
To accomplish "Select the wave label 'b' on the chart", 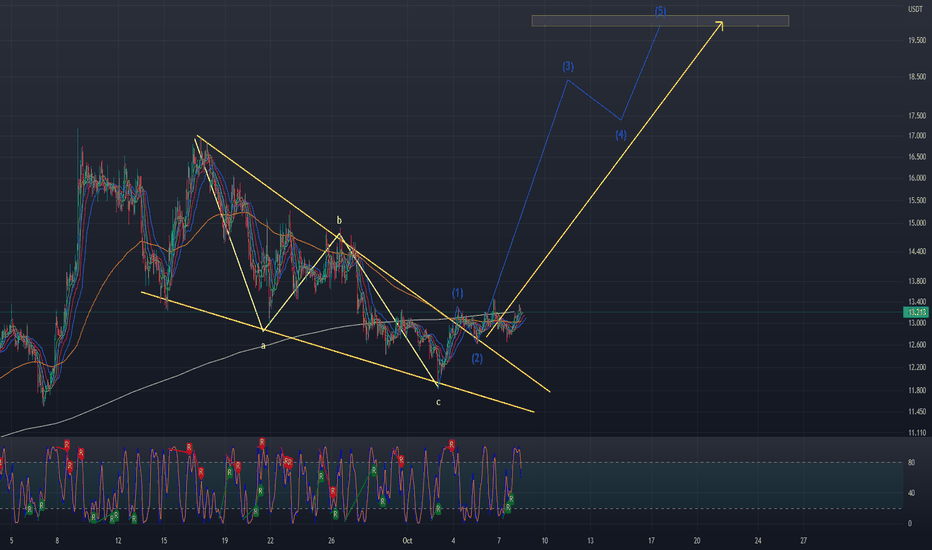I will pyautogui.click(x=339, y=221).
